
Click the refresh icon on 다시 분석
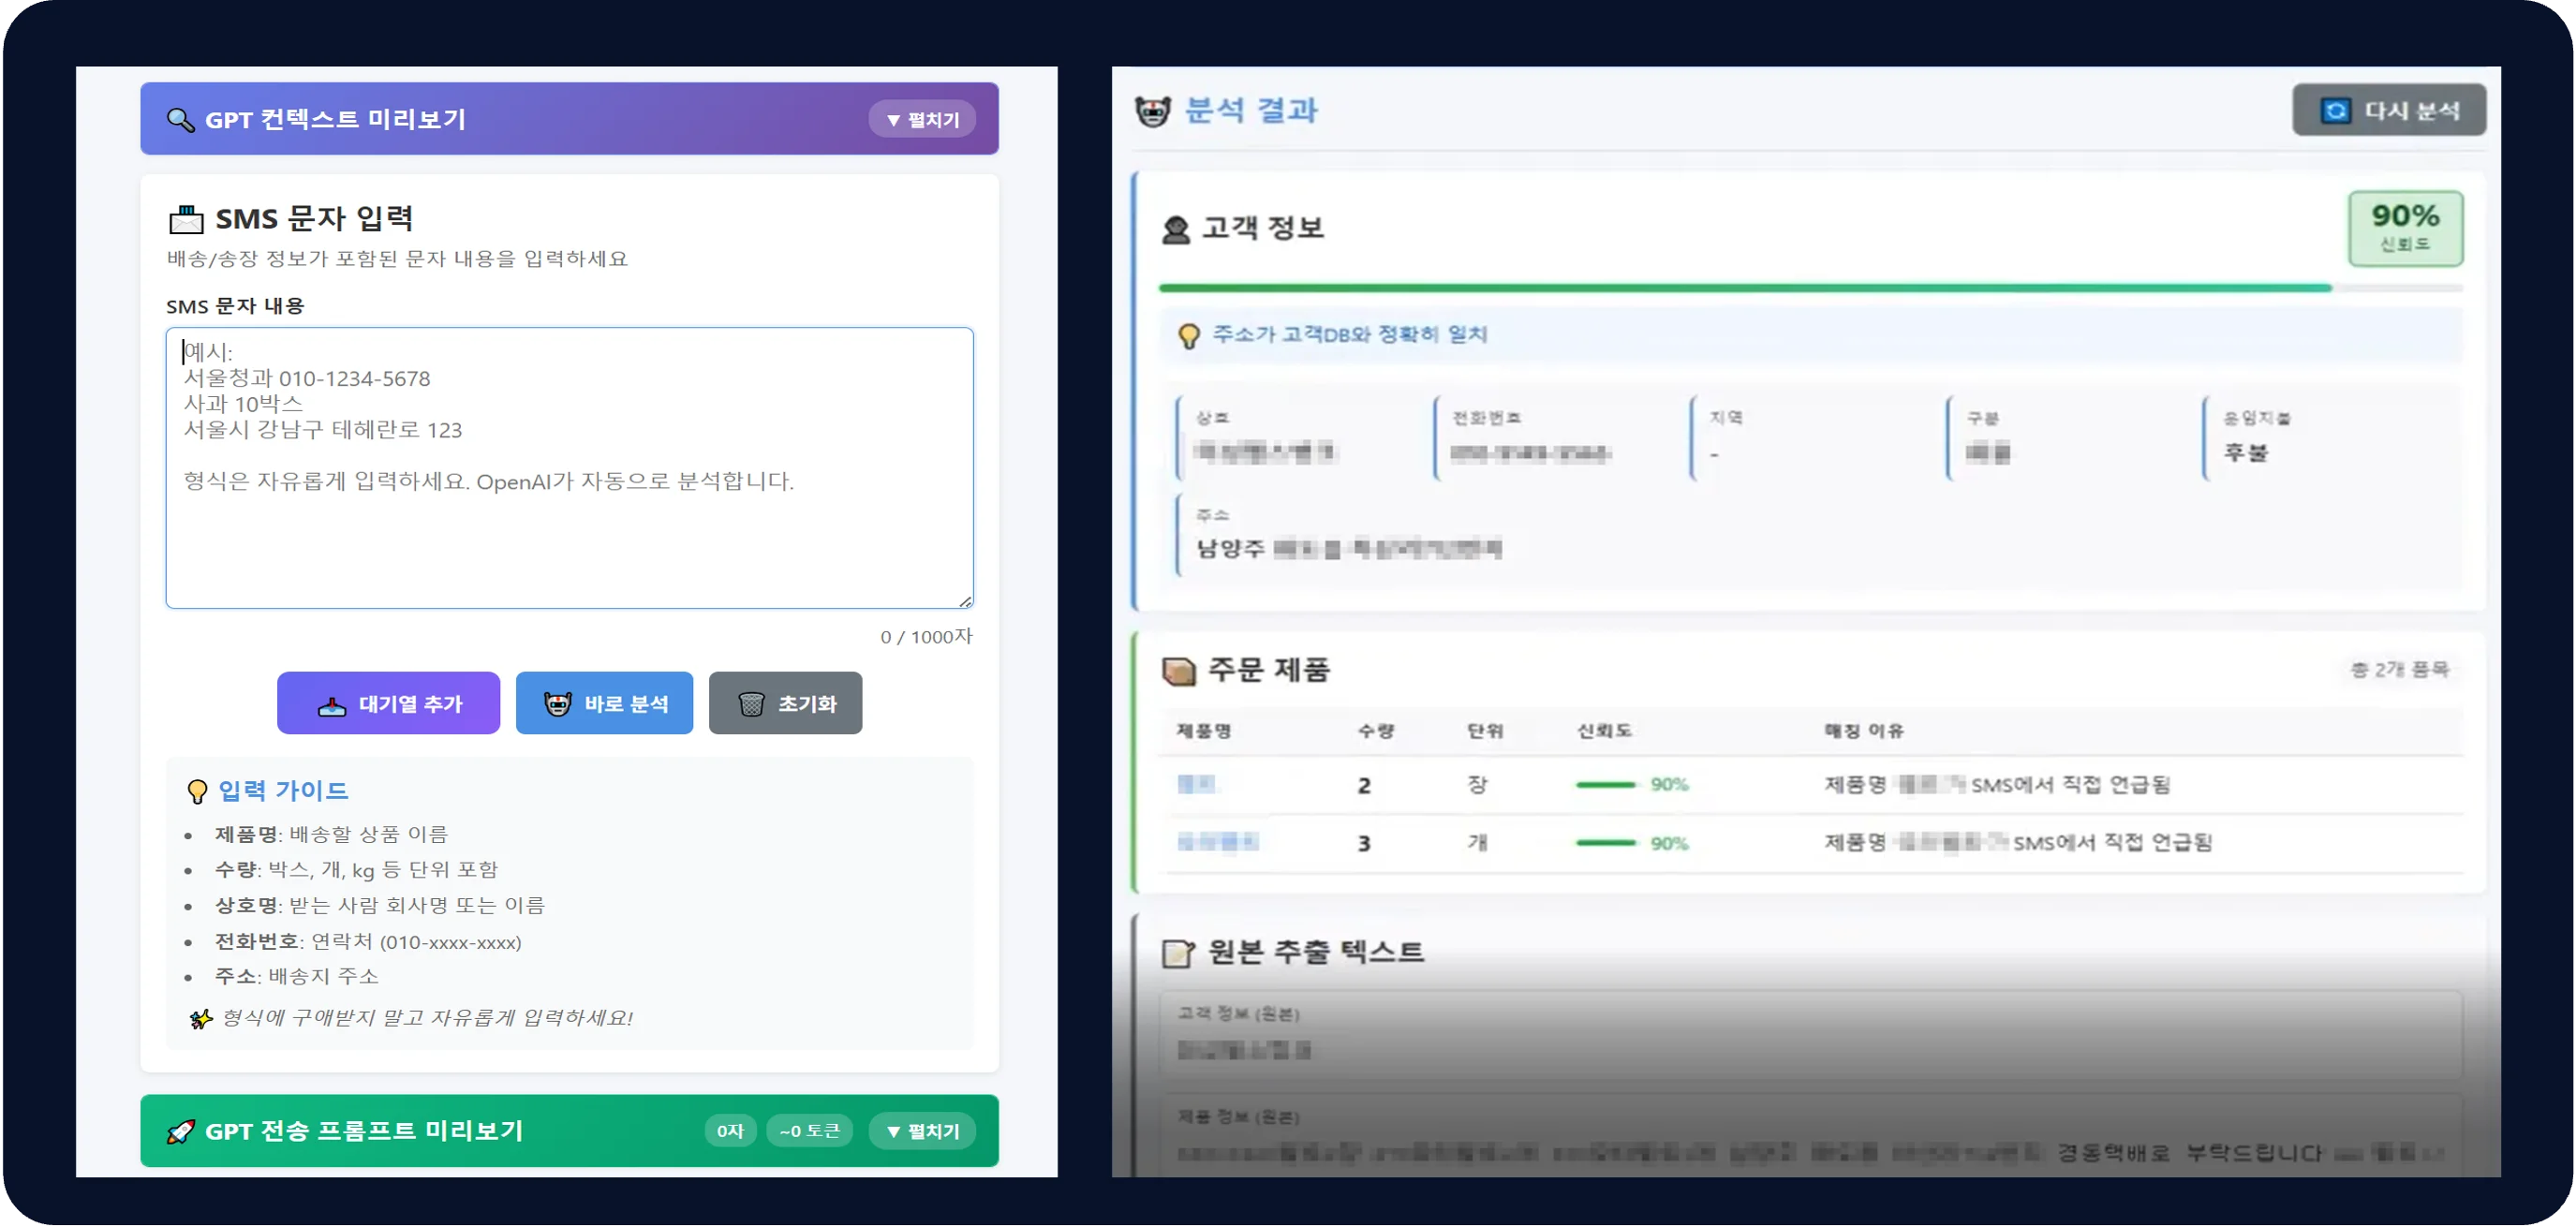pyautogui.click(x=2336, y=111)
